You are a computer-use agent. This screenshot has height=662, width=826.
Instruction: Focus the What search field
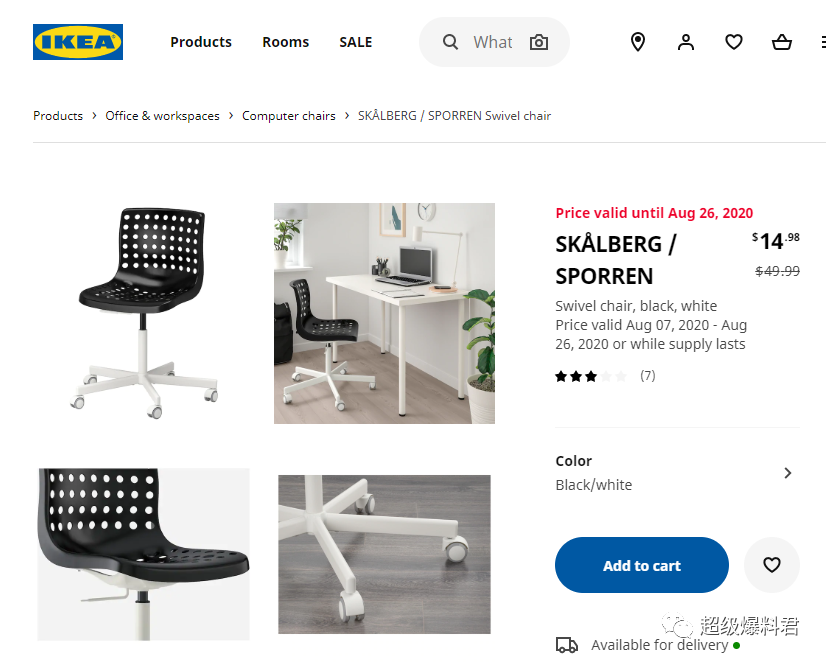point(494,42)
